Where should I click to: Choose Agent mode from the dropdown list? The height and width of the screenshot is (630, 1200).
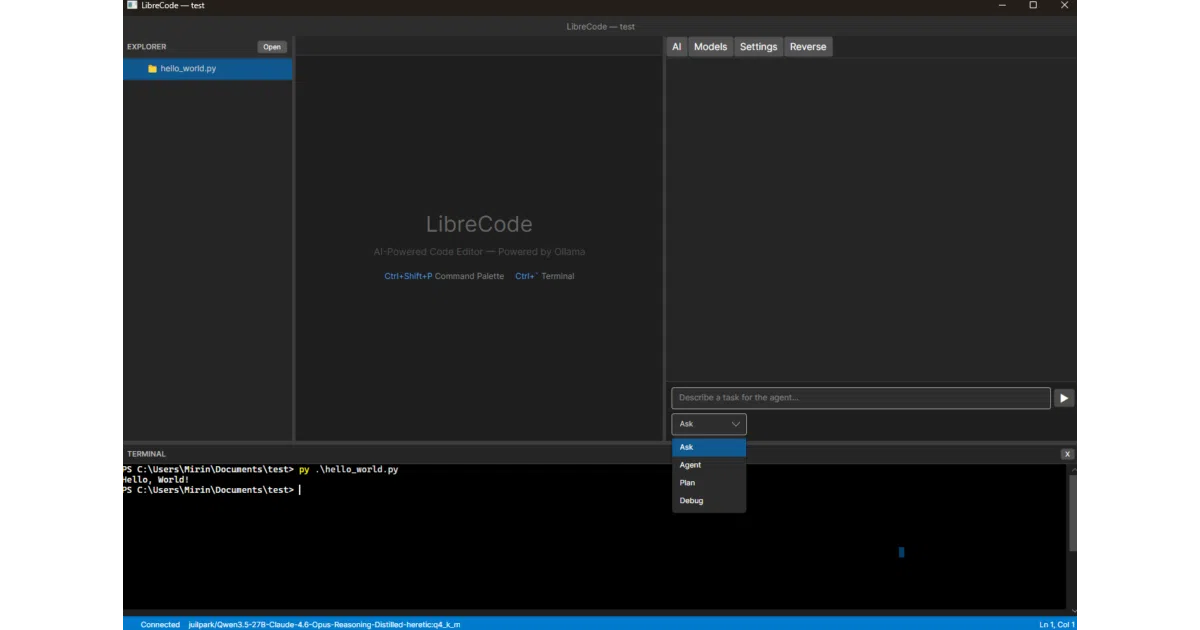point(709,465)
